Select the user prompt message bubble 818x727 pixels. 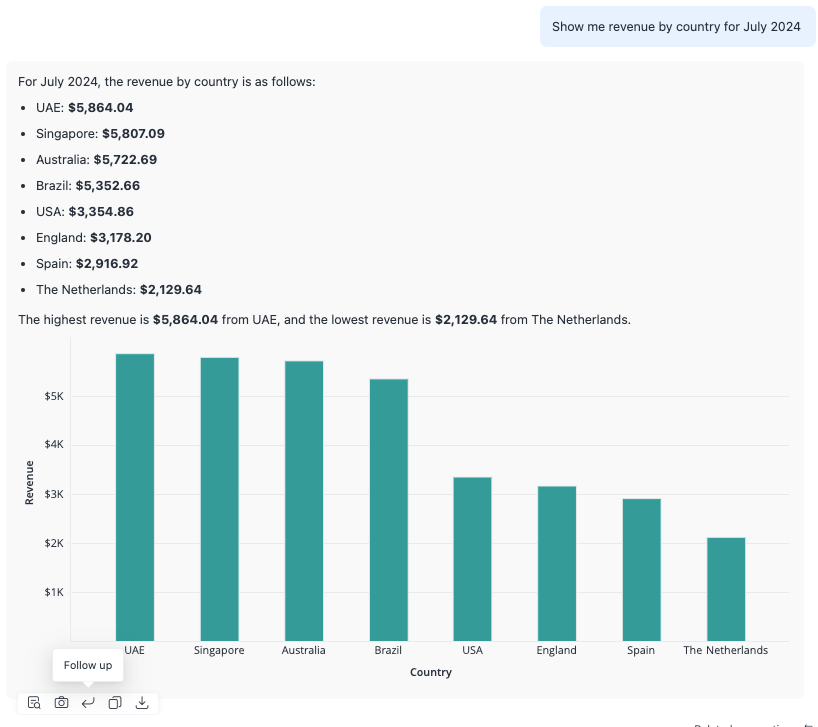point(676,27)
